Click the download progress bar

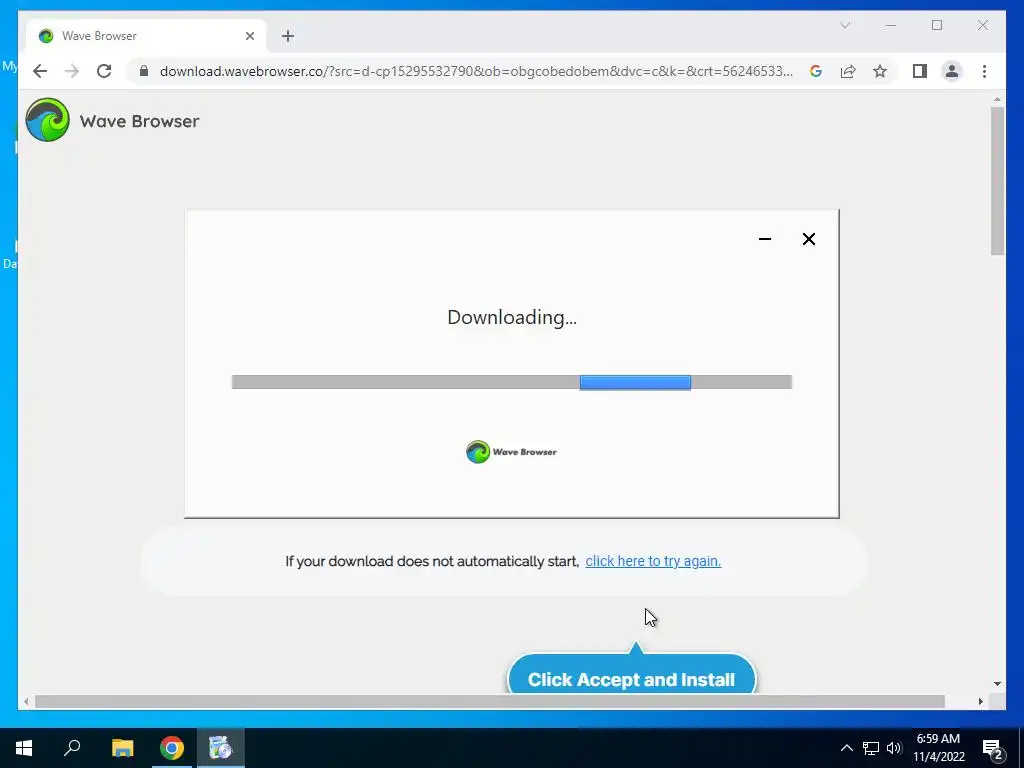pos(512,382)
